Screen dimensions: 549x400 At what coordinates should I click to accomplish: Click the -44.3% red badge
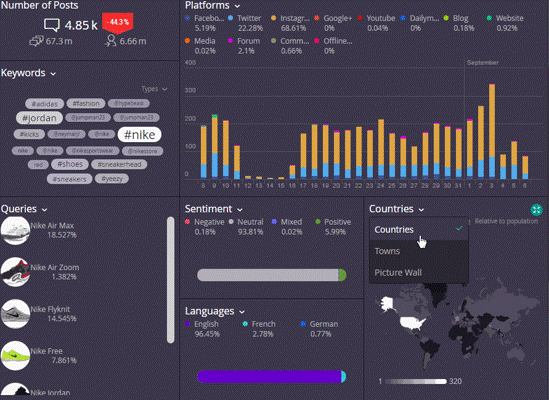point(118,23)
